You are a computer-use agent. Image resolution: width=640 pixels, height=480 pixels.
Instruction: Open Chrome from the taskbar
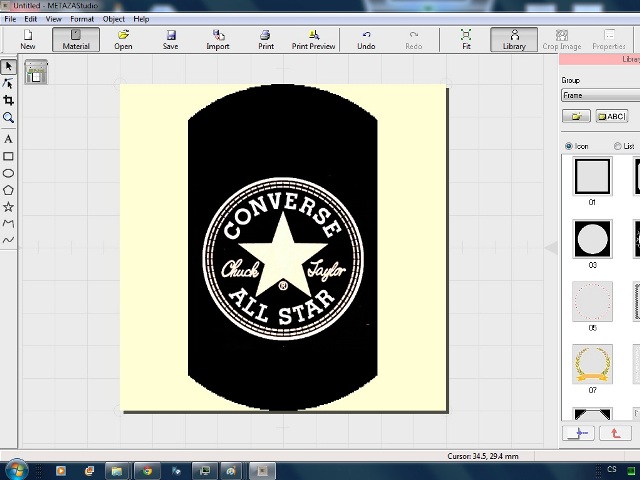tap(147, 471)
